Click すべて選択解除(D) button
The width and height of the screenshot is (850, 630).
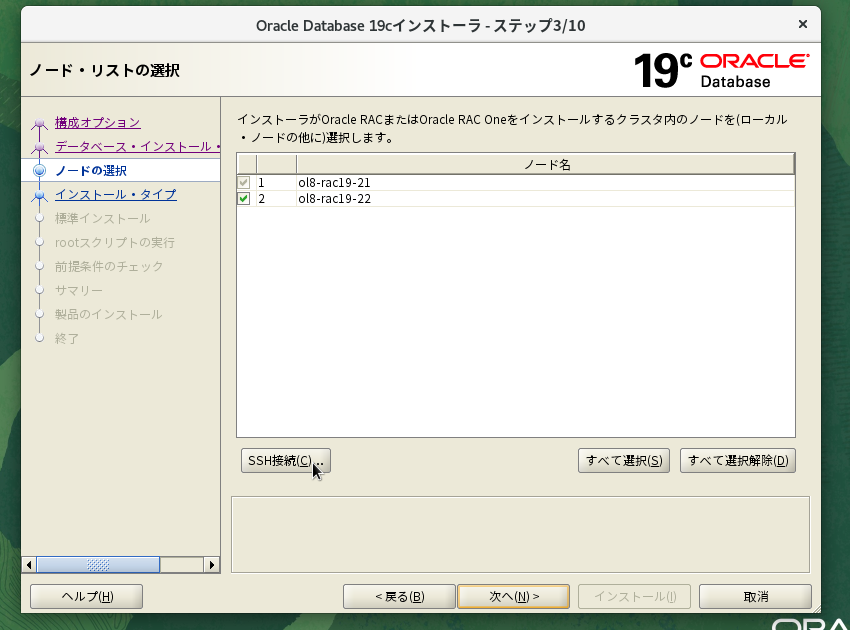click(x=738, y=460)
